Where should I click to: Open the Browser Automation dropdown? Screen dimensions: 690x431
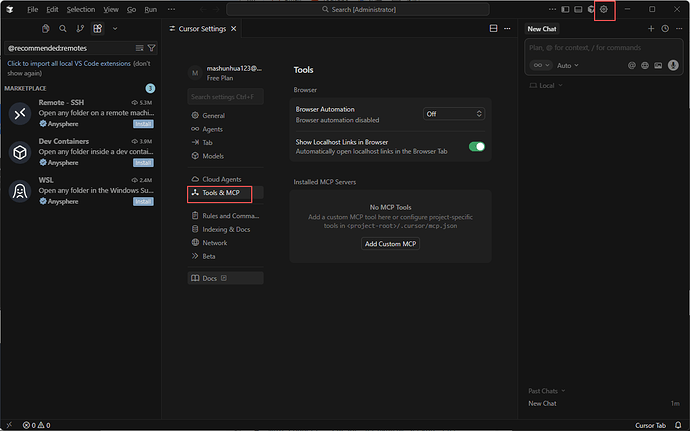pyautogui.click(x=454, y=114)
